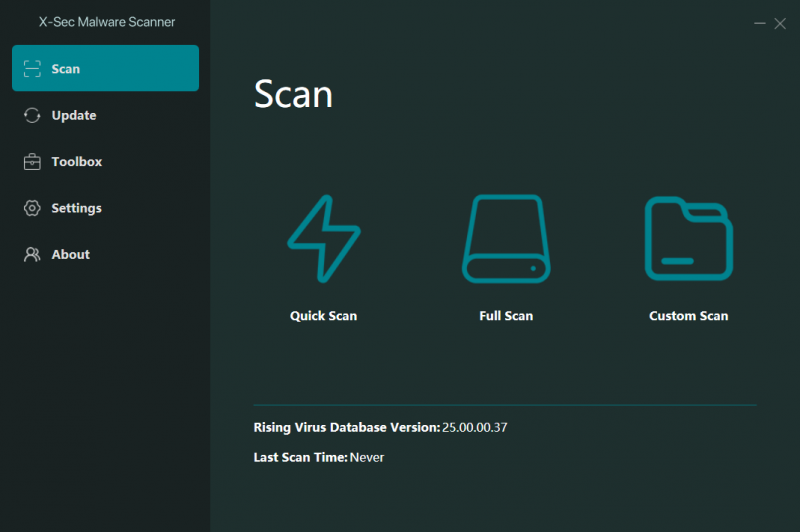Click the Full Scan text label

click(506, 316)
